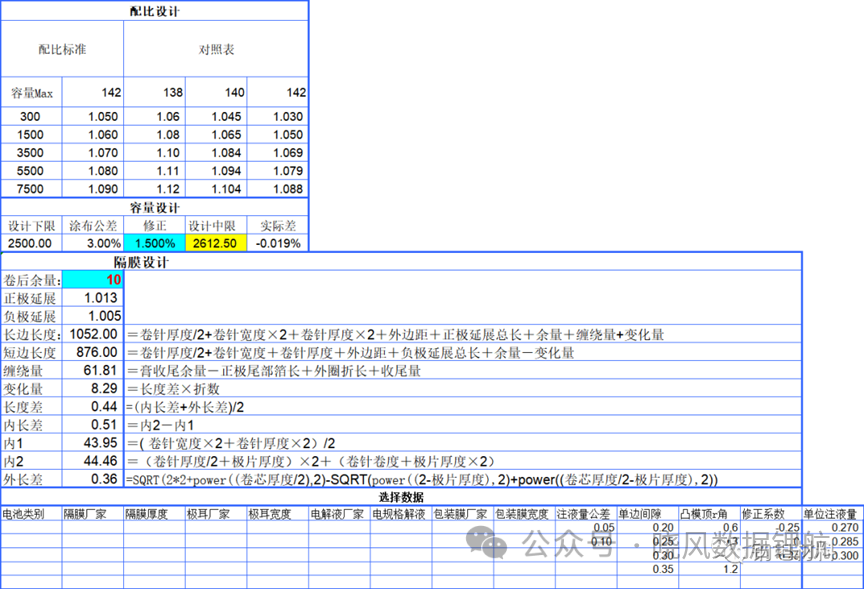
Task: Select the 单边间隙 column header
Action: (x=647, y=514)
